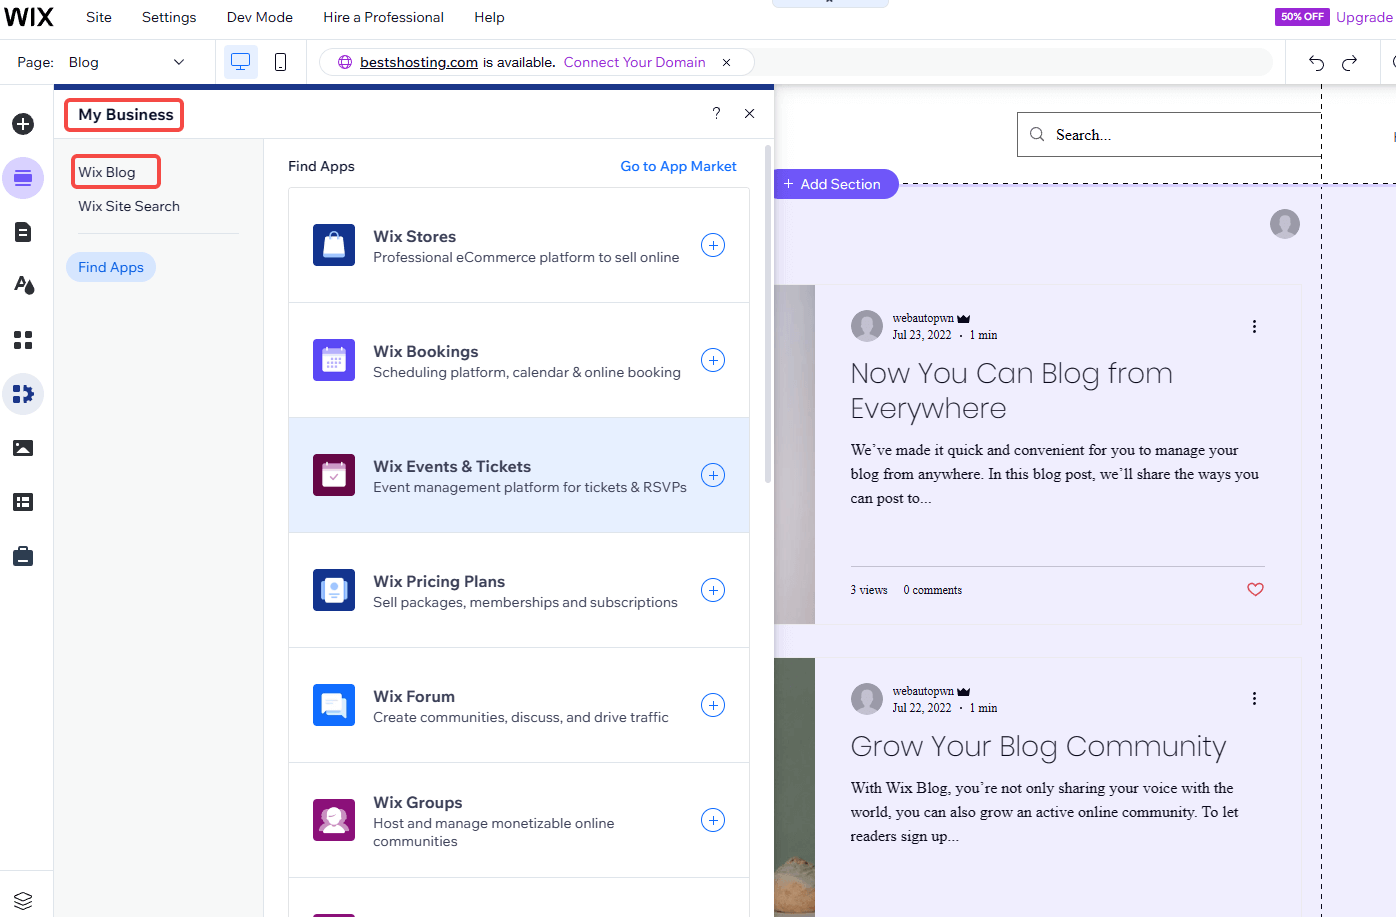Click bestshosting.com domain link
Screen dimensions: 1396x917
pos(419,62)
